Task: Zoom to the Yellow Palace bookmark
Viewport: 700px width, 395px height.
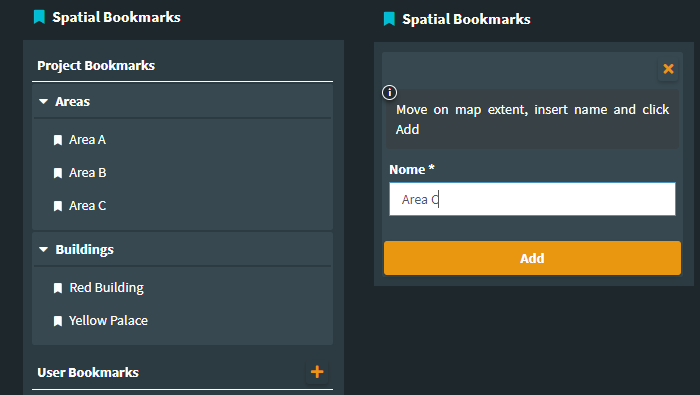Action: pyautogui.click(x=108, y=321)
